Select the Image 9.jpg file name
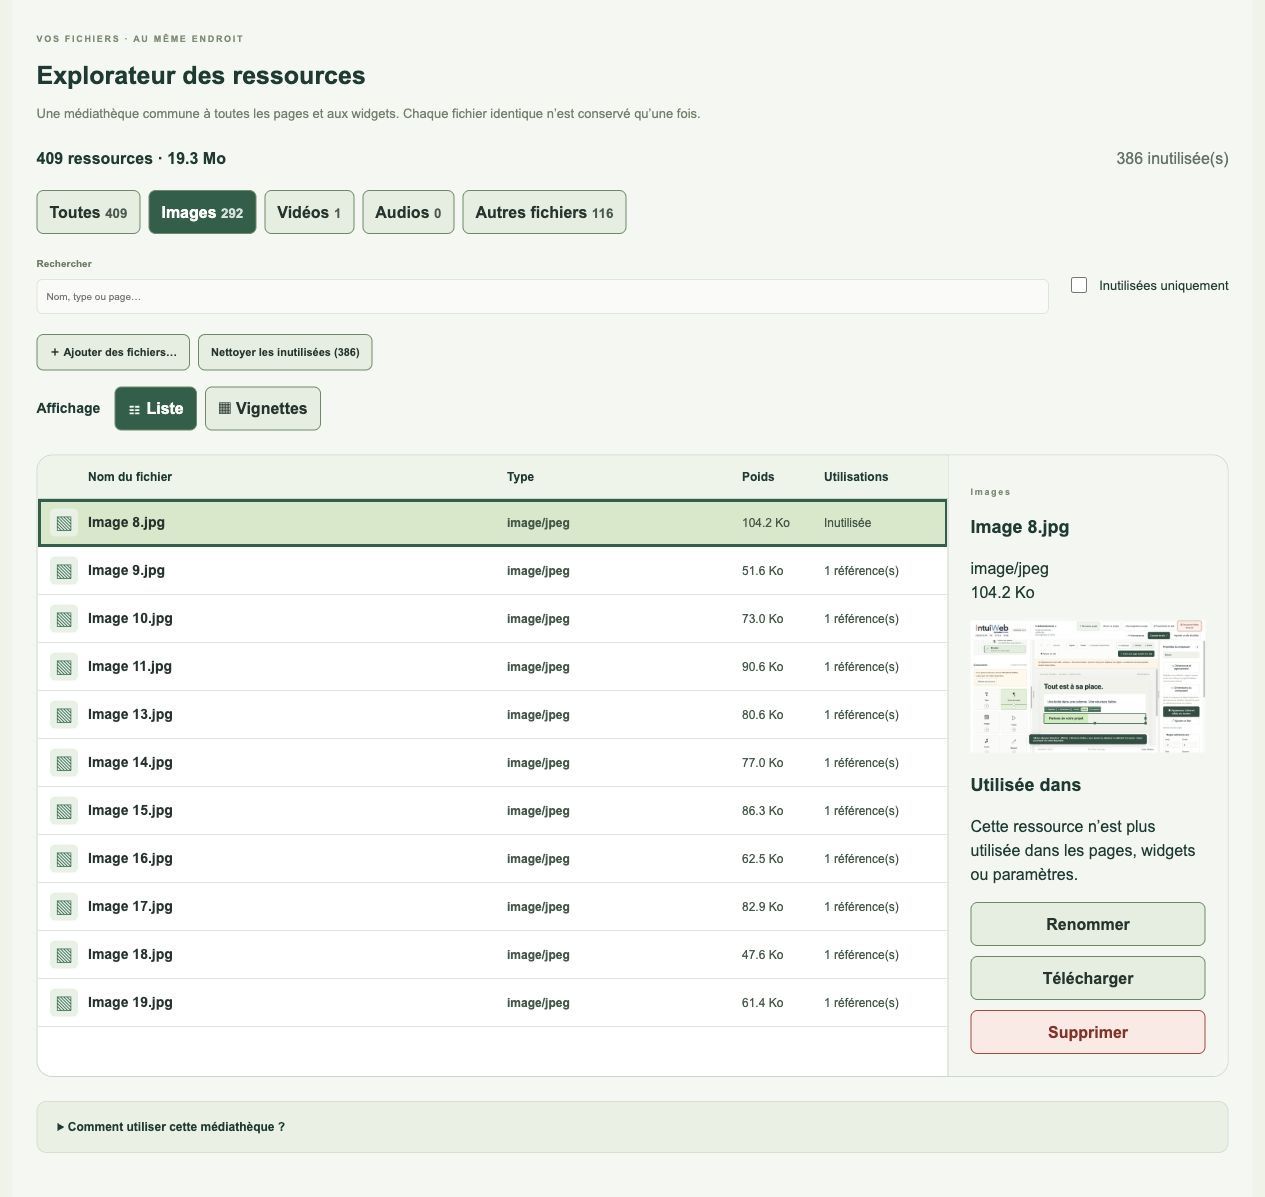Screen dimensions: 1265x1197 pos(126,570)
